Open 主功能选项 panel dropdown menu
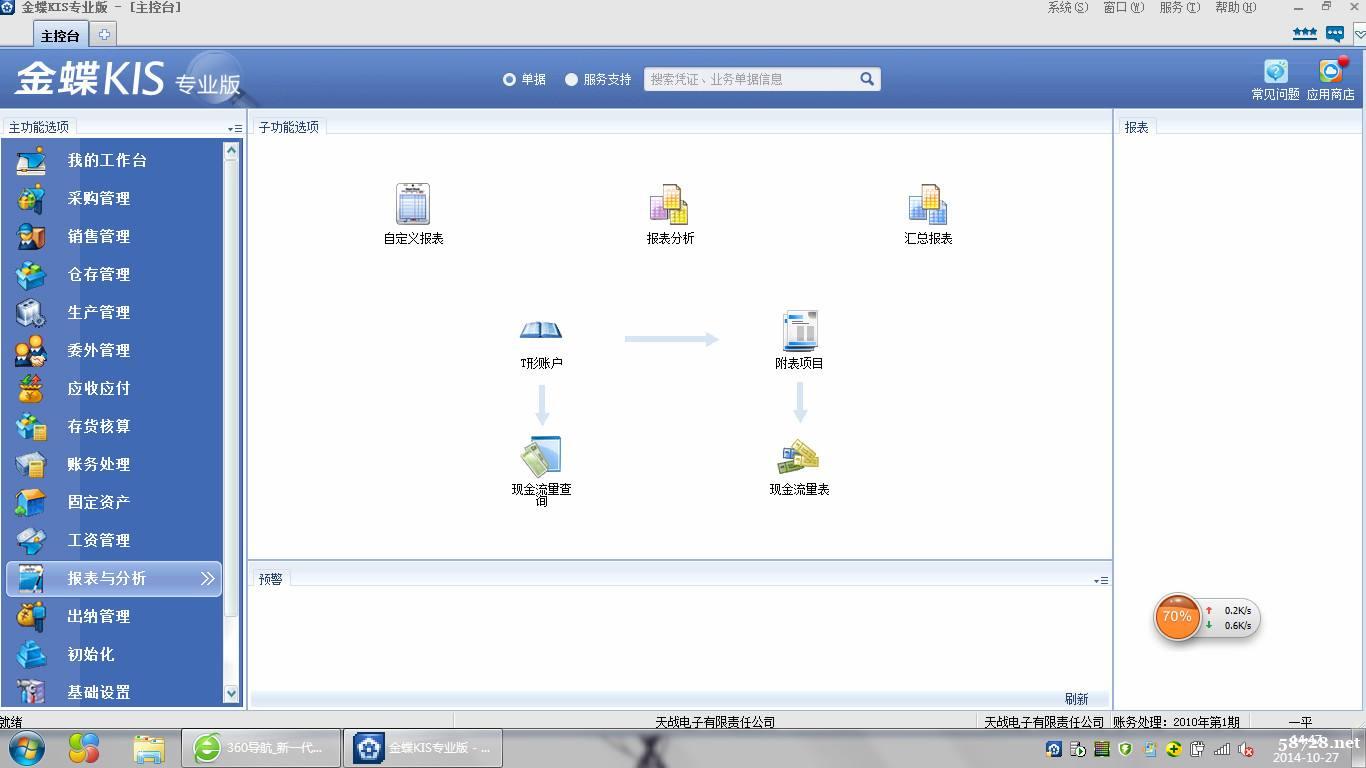1366x768 pixels. (x=234, y=128)
